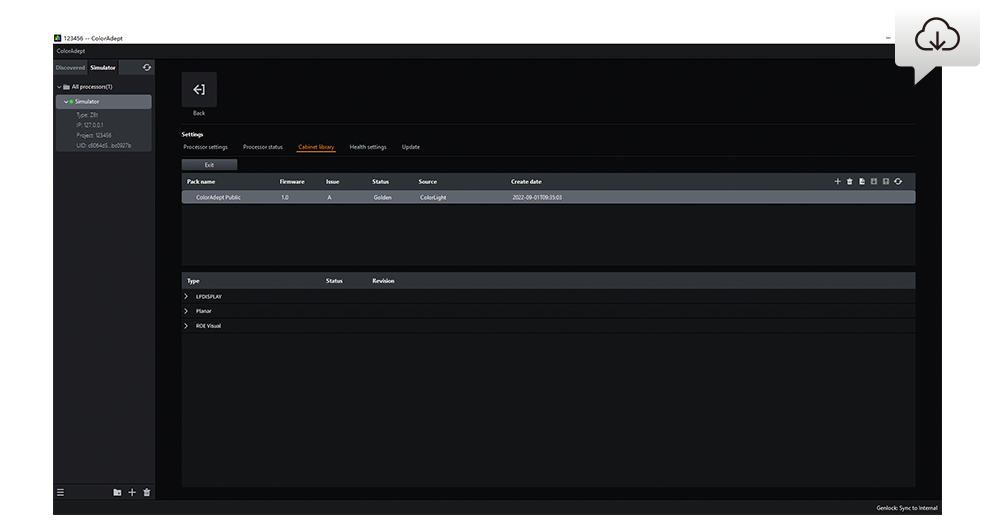This screenshot has width=996, height=523.
Task: Select the ColorAdept Public pack row
Action: tap(548, 198)
